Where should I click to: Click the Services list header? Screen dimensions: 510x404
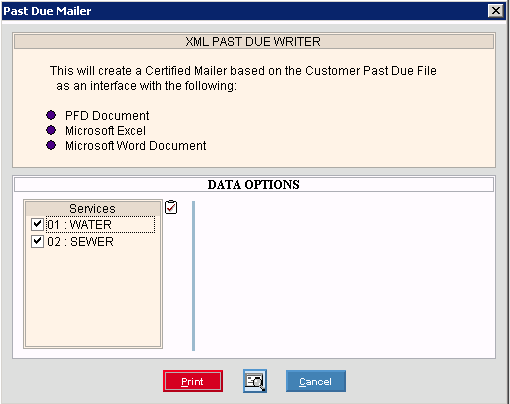click(92, 209)
